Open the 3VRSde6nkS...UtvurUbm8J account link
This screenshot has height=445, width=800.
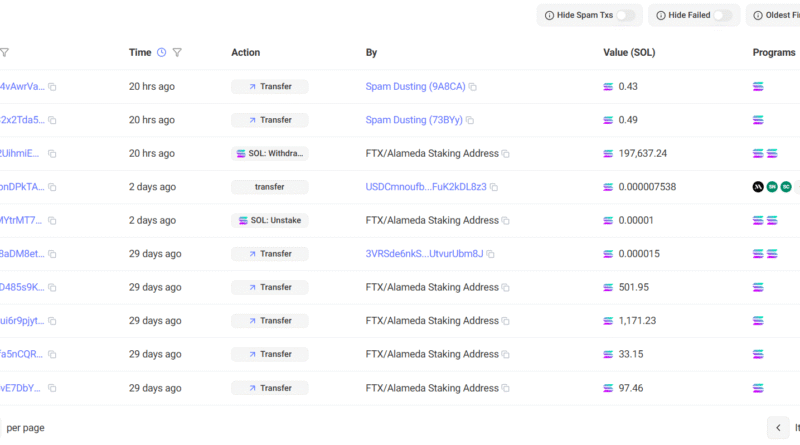424,254
